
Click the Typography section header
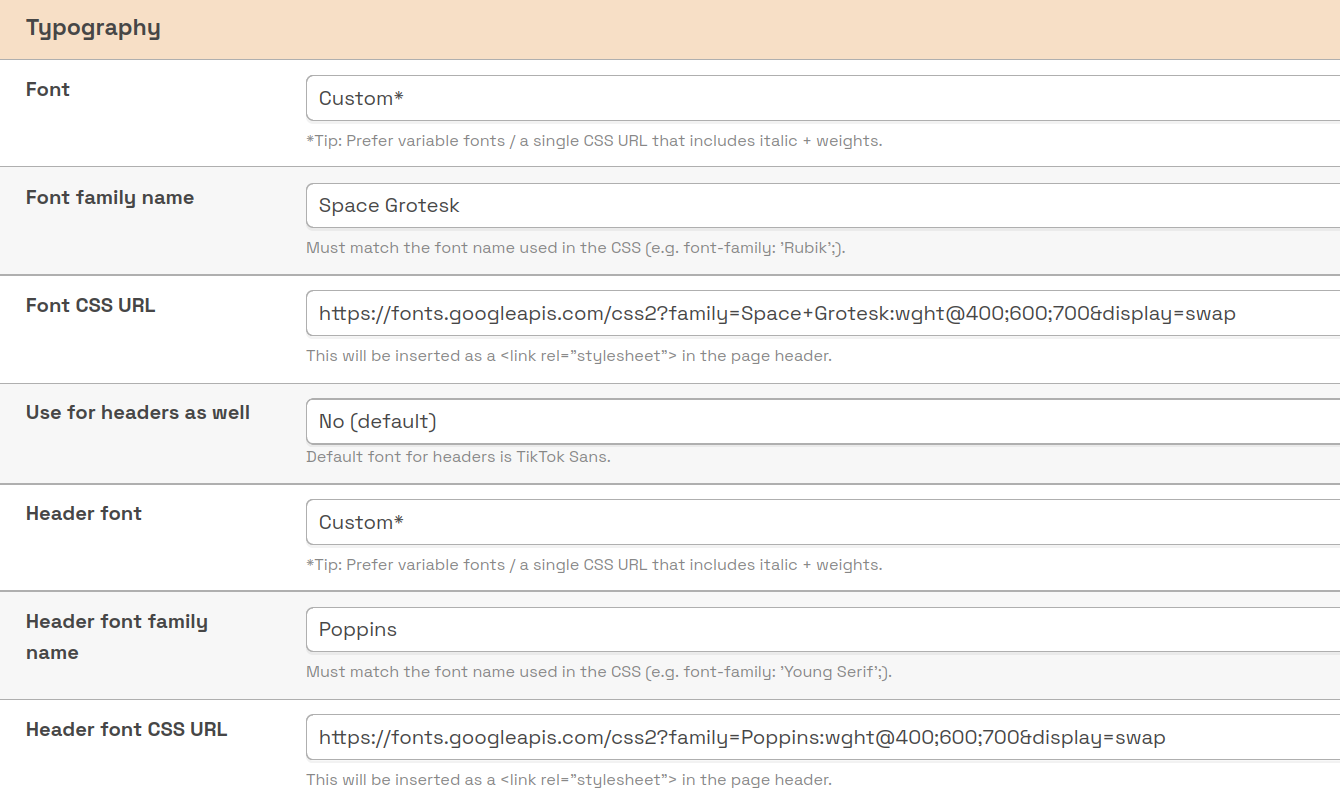pos(93,28)
